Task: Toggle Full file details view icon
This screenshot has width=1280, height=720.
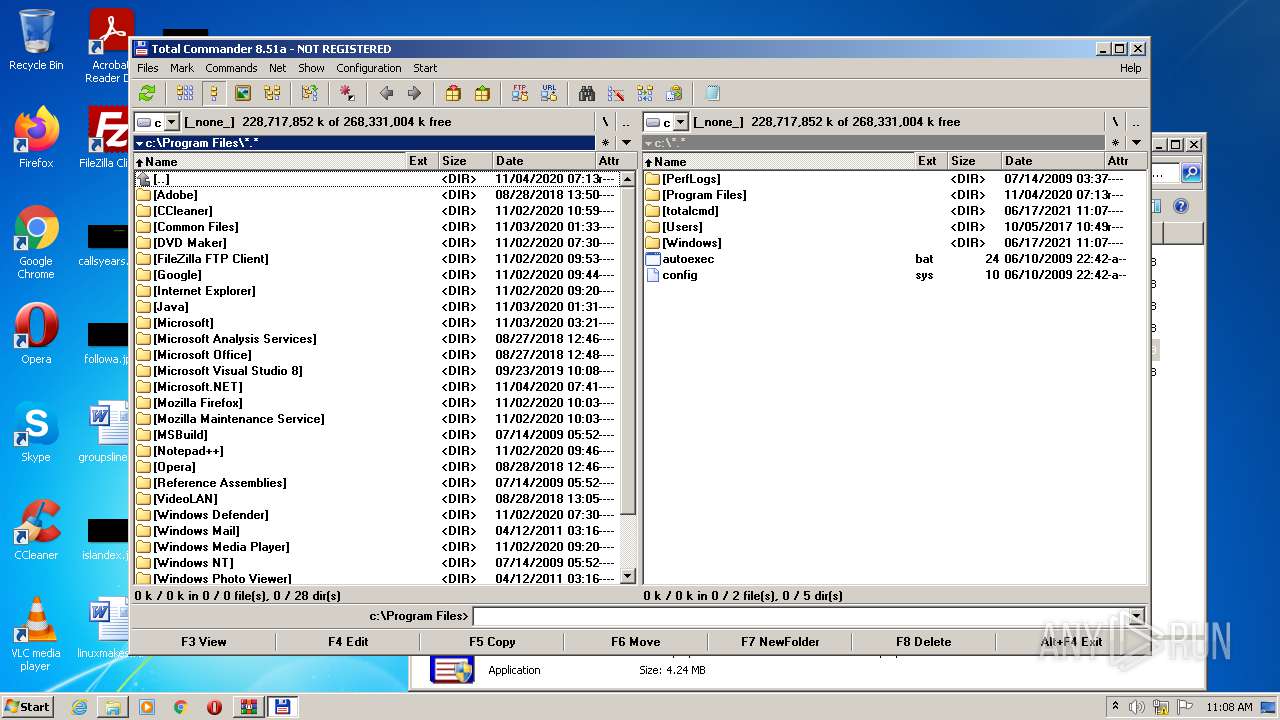Action: (x=213, y=93)
